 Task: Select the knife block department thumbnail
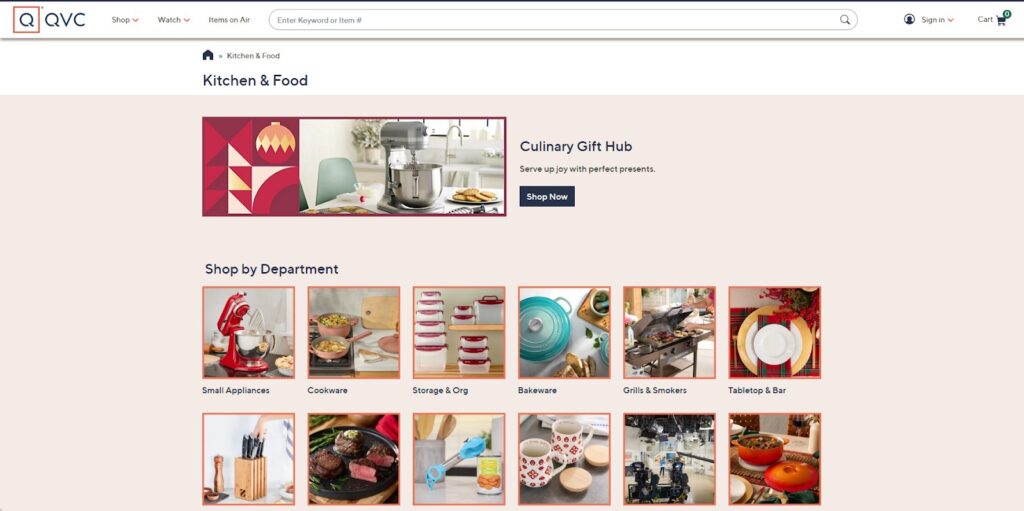249,459
